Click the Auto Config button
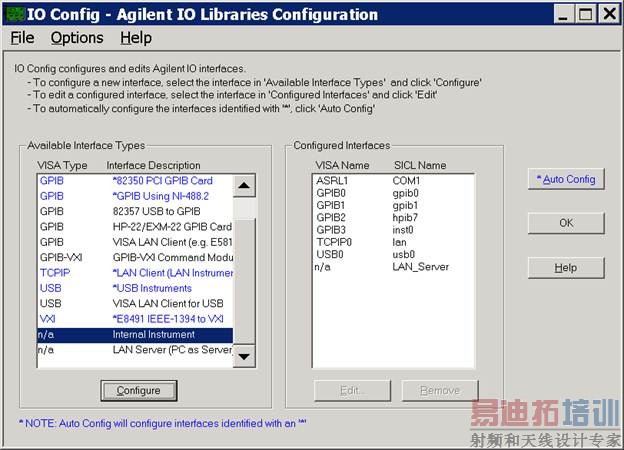The image size is (624, 450). (566, 179)
